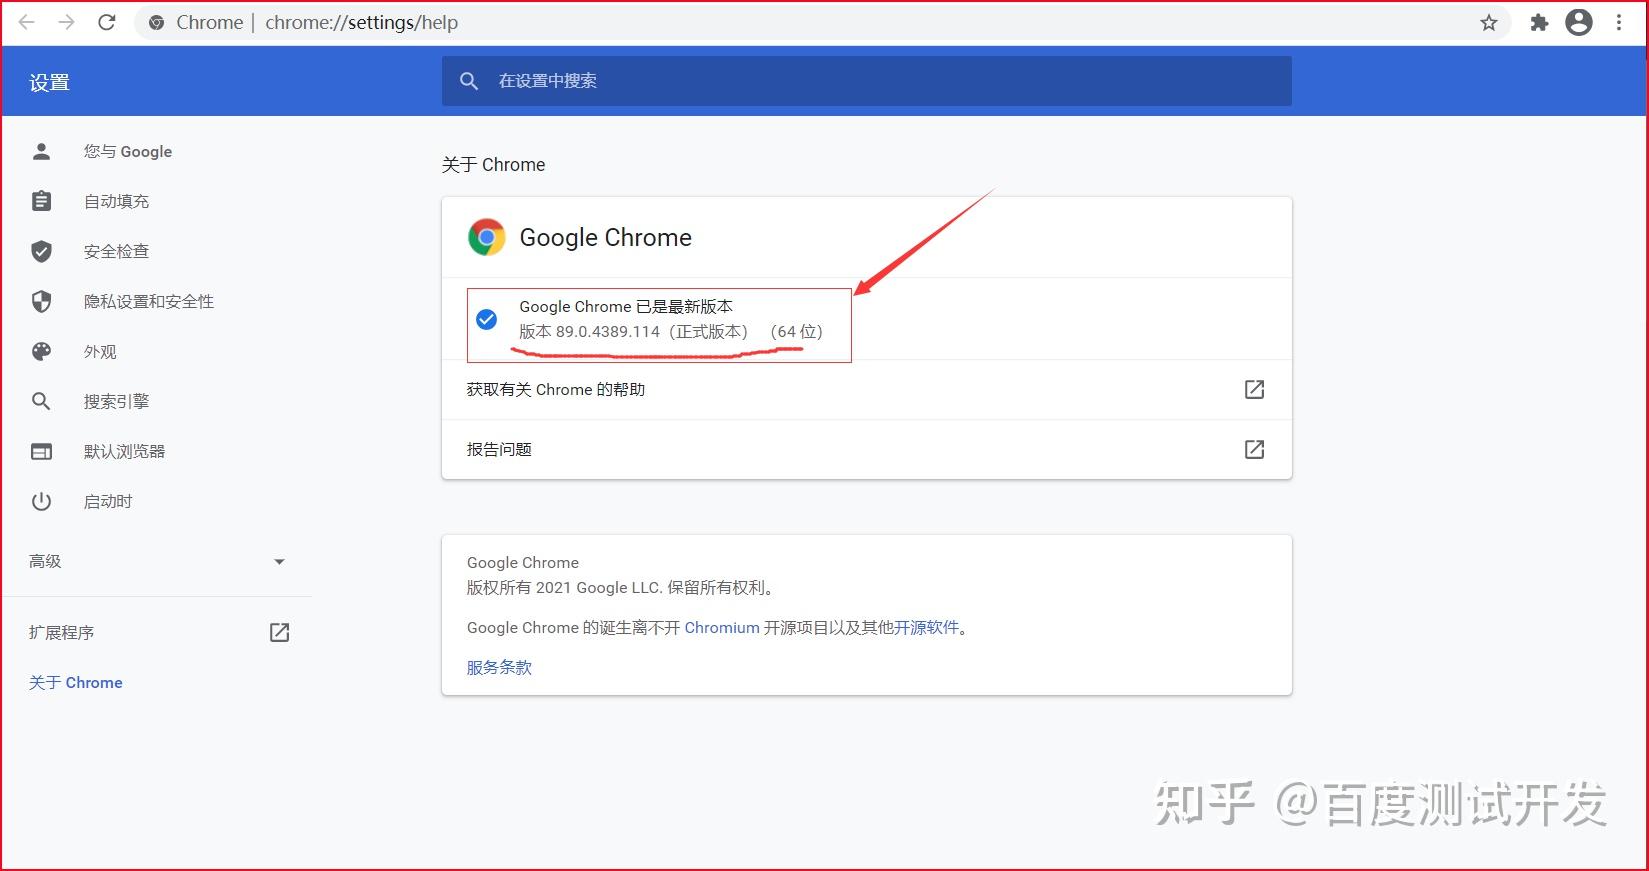
Task: Click the search magnifier icon in settings
Action: tap(469, 81)
